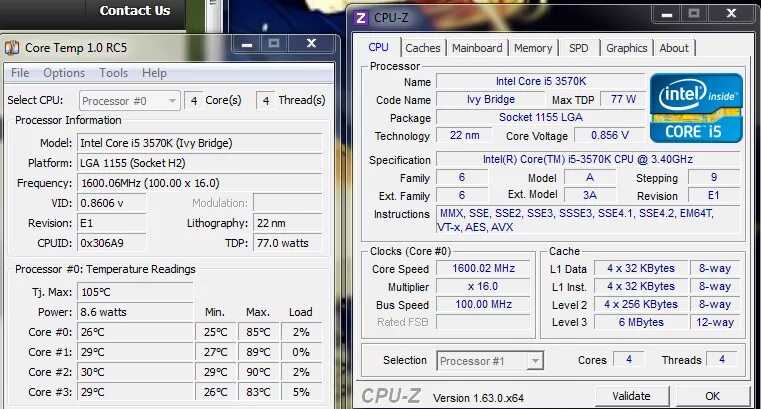
Task: Click the Frequency value 1600.06MHz
Action: coord(199,183)
